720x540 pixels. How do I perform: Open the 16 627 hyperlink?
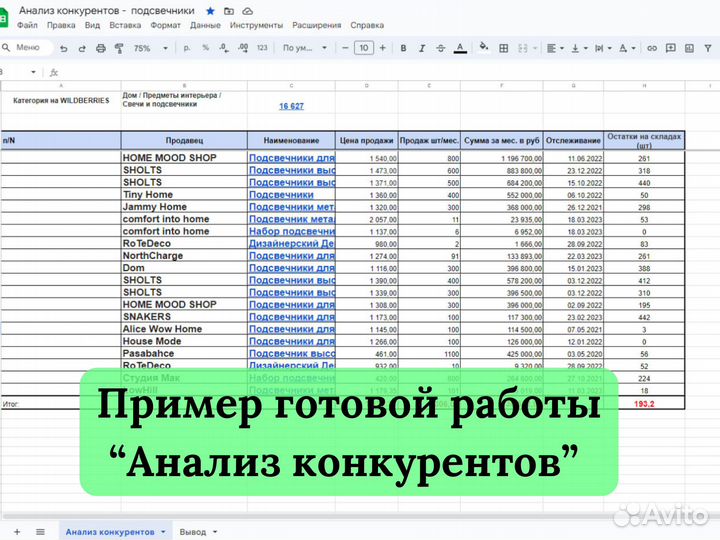(x=291, y=106)
